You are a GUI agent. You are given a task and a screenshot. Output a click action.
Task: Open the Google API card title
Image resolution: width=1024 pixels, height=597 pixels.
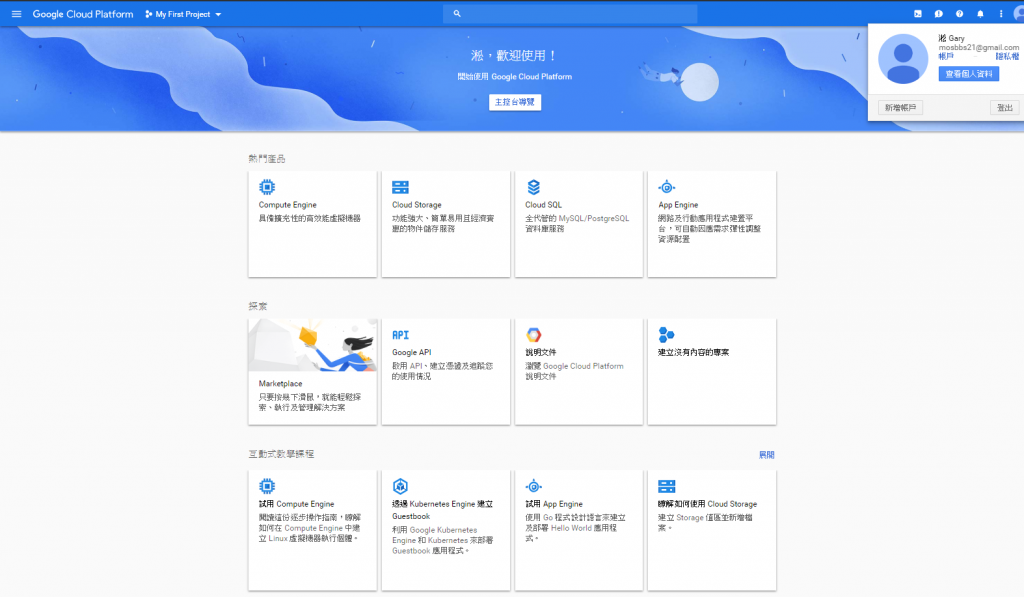[411, 352]
